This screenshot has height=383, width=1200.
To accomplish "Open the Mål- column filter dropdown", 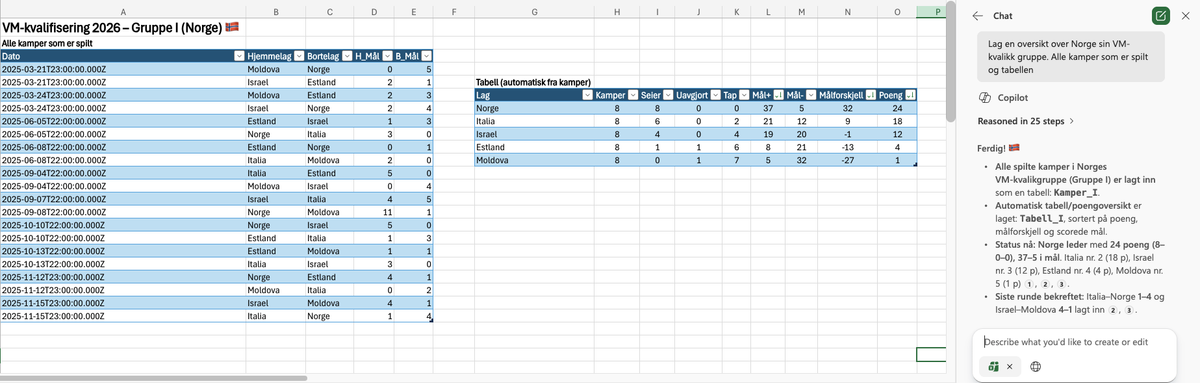I will click(x=811, y=94).
